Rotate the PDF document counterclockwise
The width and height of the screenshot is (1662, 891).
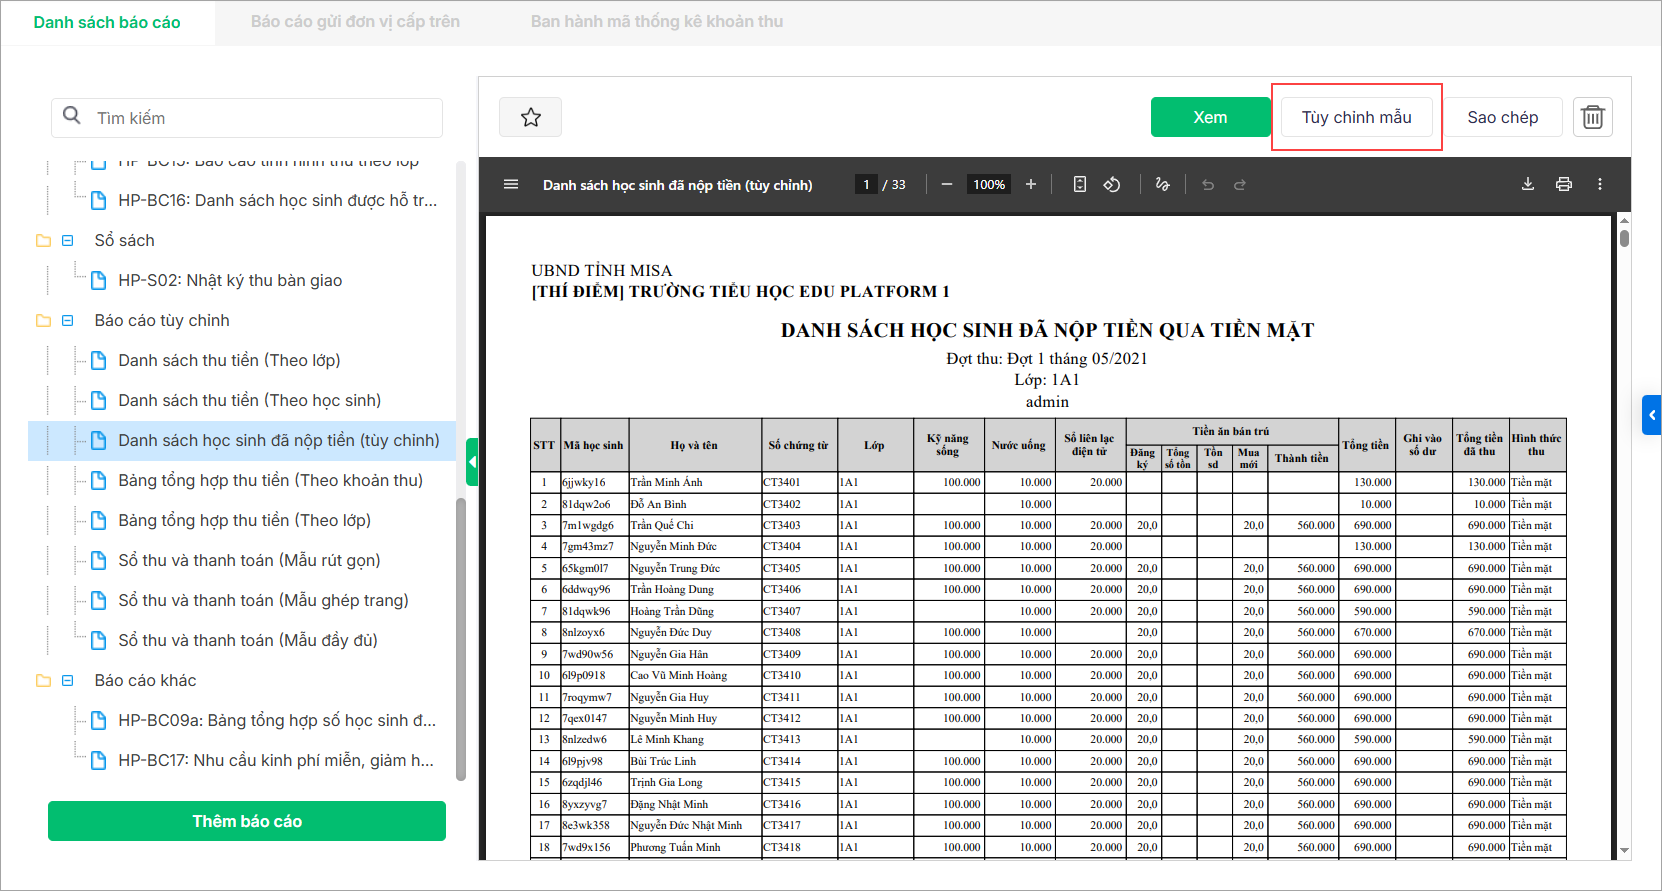click(1112, 184)
